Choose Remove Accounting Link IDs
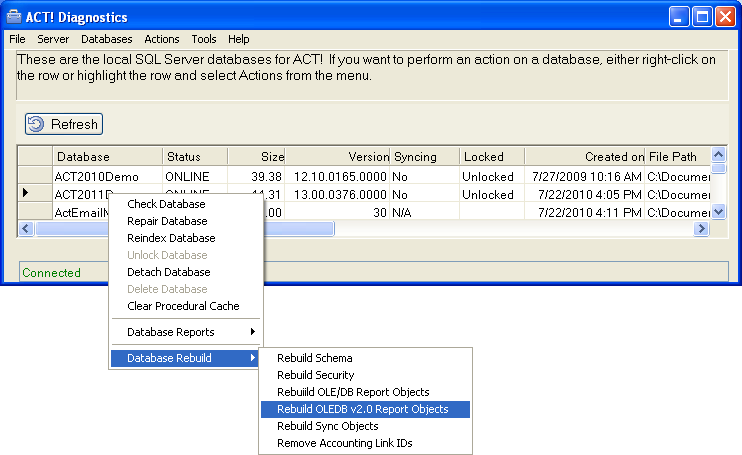This screenshot has width=742, height=455. click(x=365, y=443)
